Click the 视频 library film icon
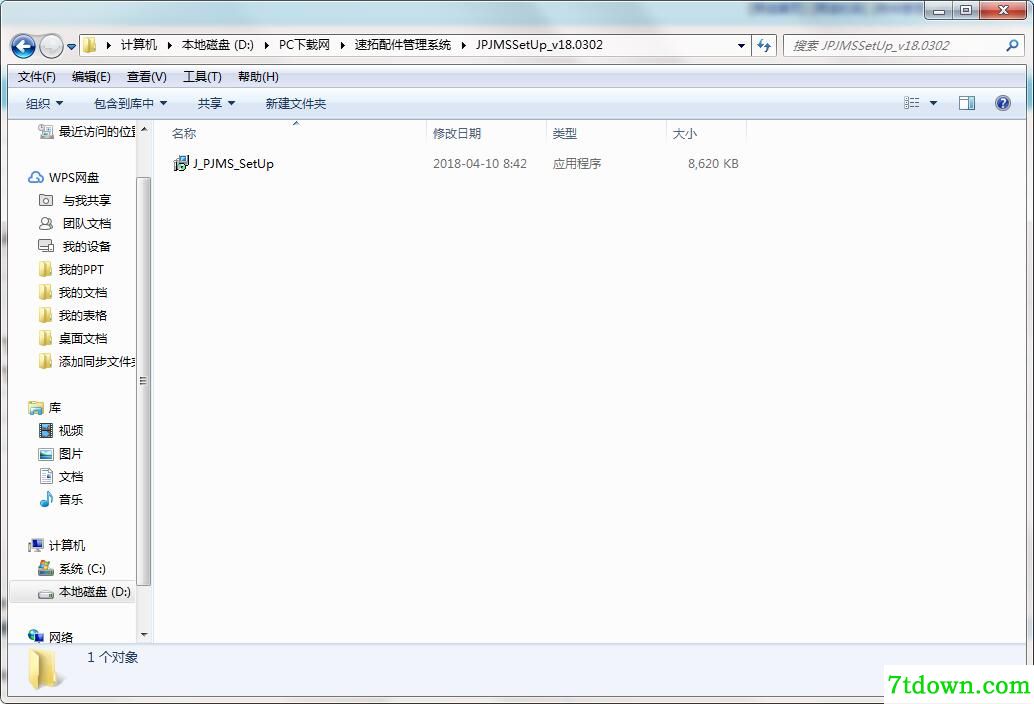Image resolution: width=1034 pixels, height=704 pixels. click(46, 430)
